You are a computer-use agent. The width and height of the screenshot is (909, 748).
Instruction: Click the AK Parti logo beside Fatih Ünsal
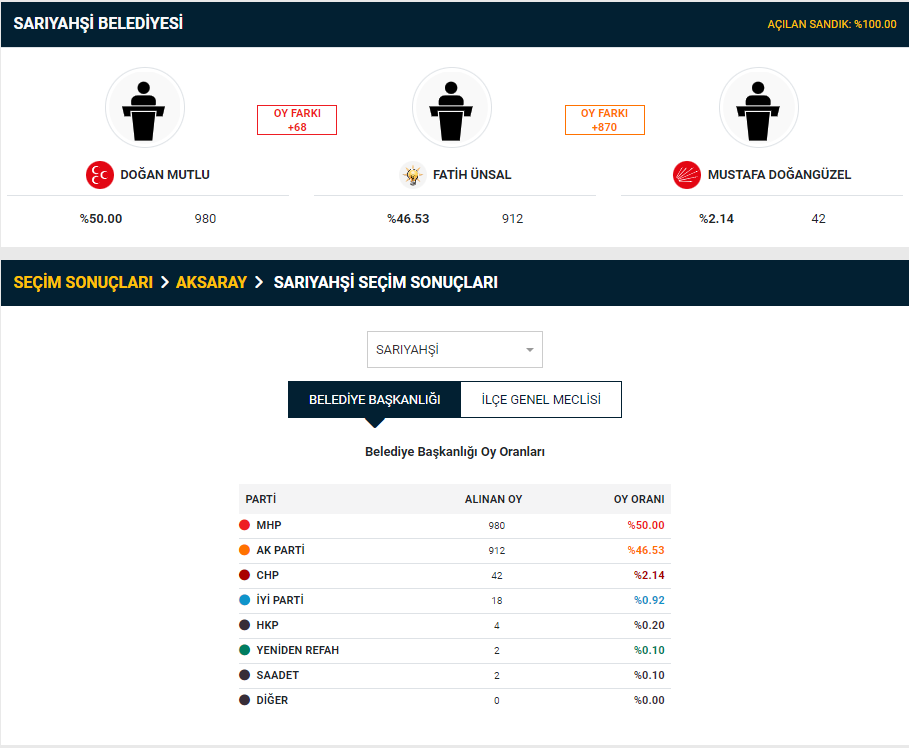[413, 175]
